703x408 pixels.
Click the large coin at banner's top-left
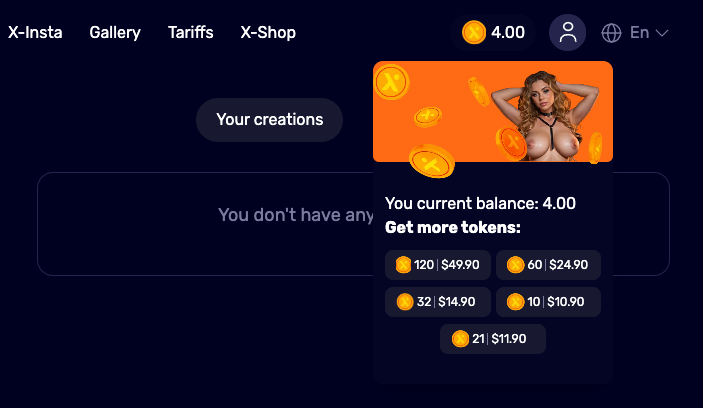(393, 80)
